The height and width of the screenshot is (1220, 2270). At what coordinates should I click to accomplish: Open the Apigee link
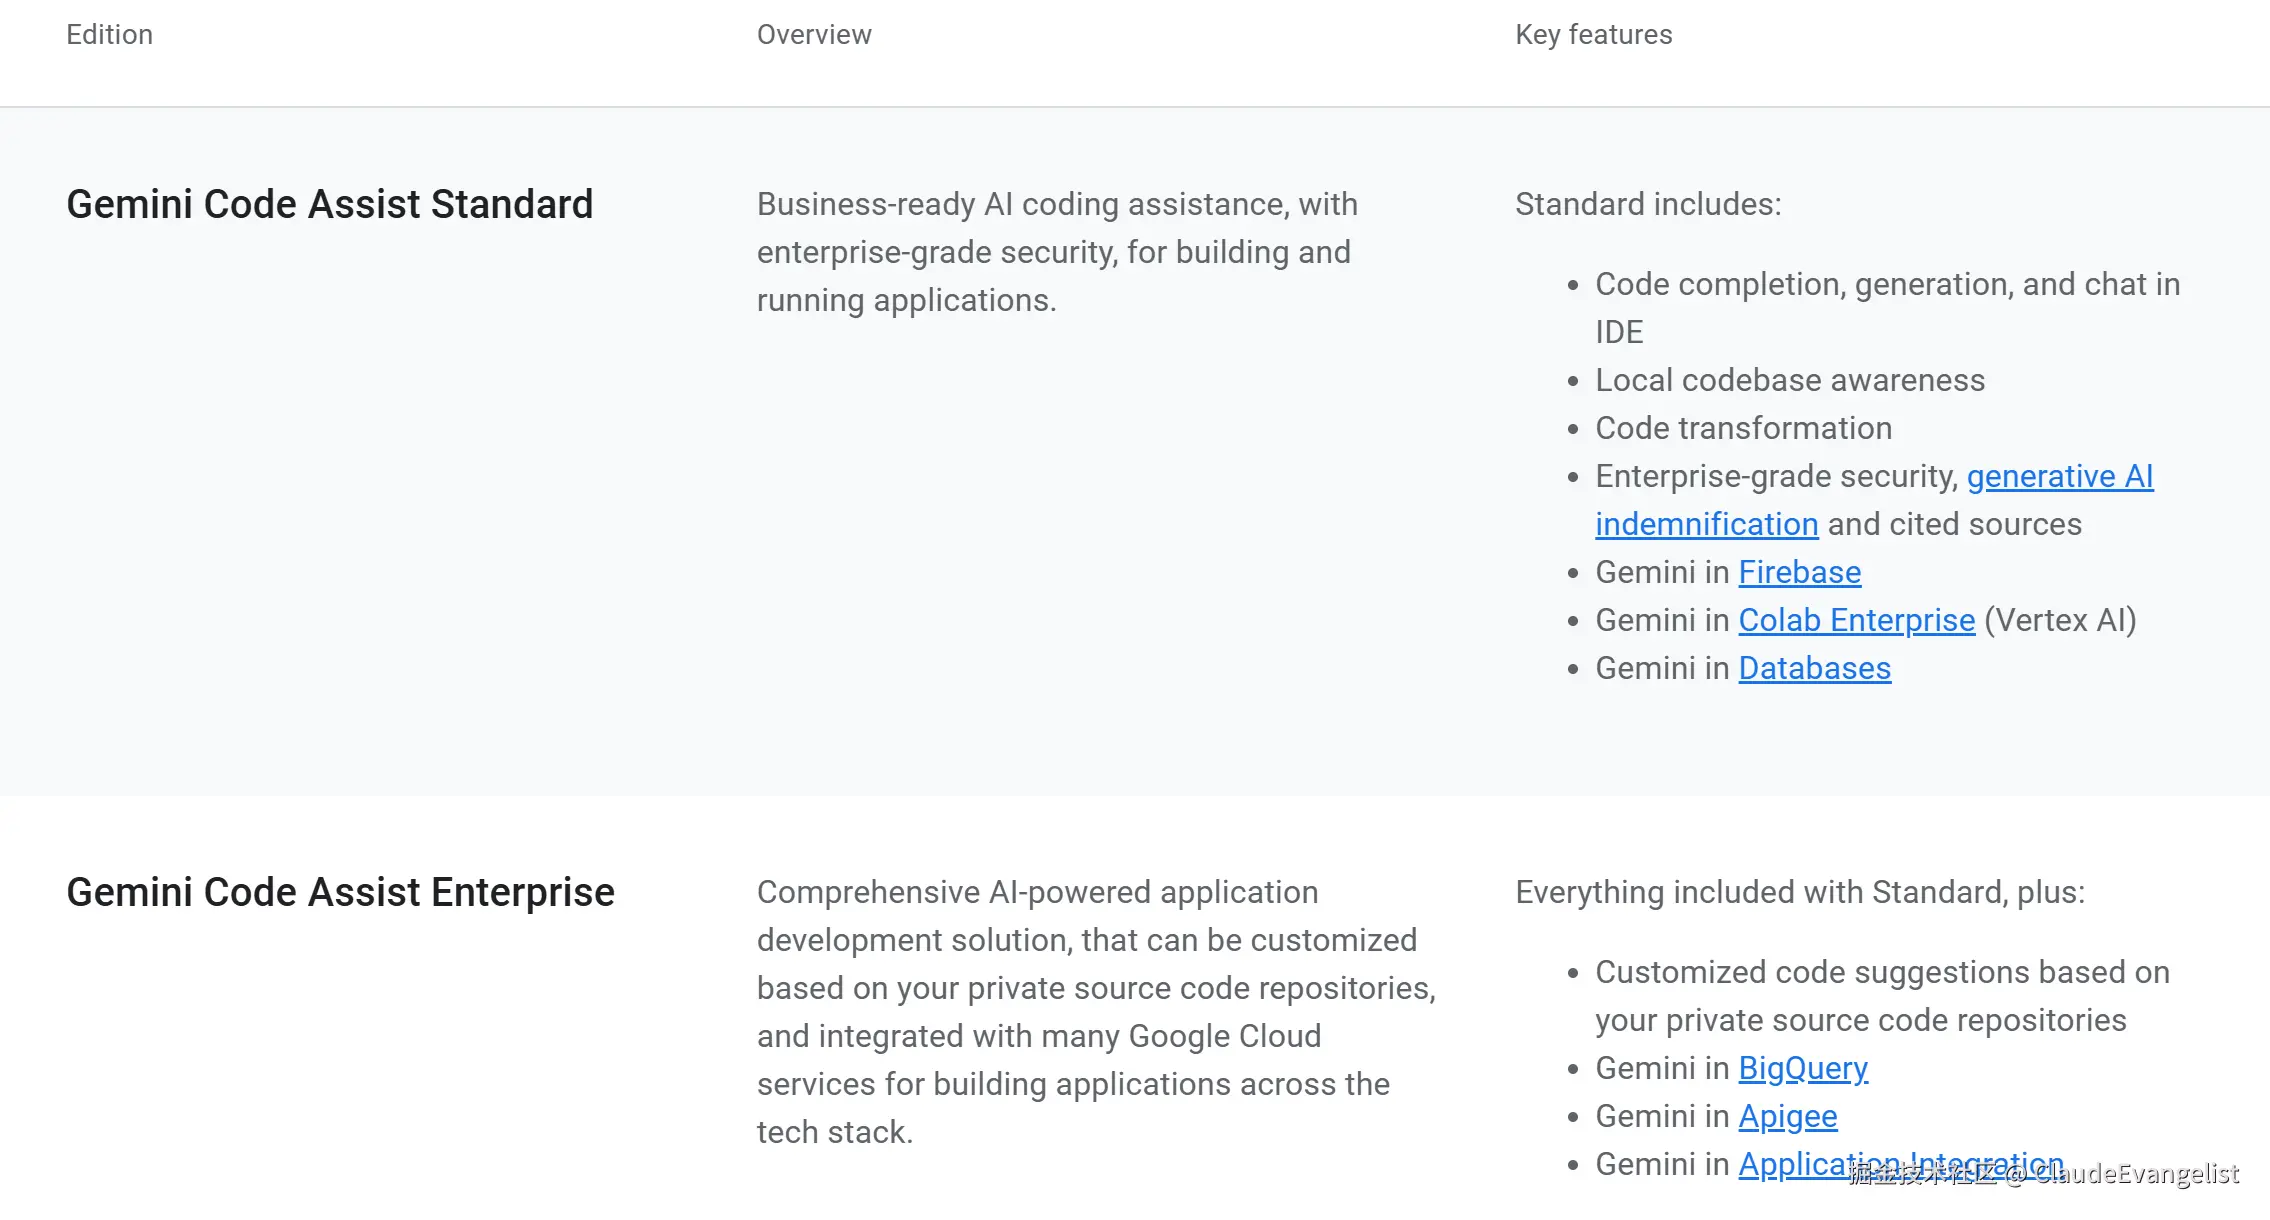point(1787,1116)
